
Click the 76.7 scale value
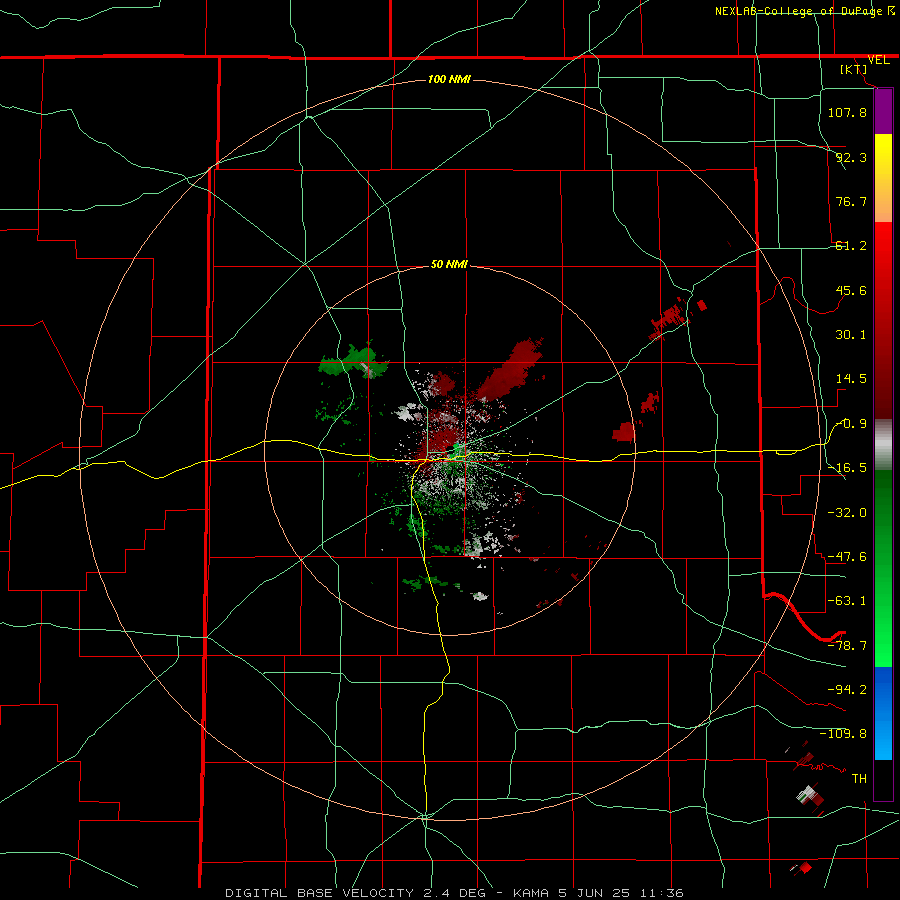pyautogui.click(x=851, y=201)
